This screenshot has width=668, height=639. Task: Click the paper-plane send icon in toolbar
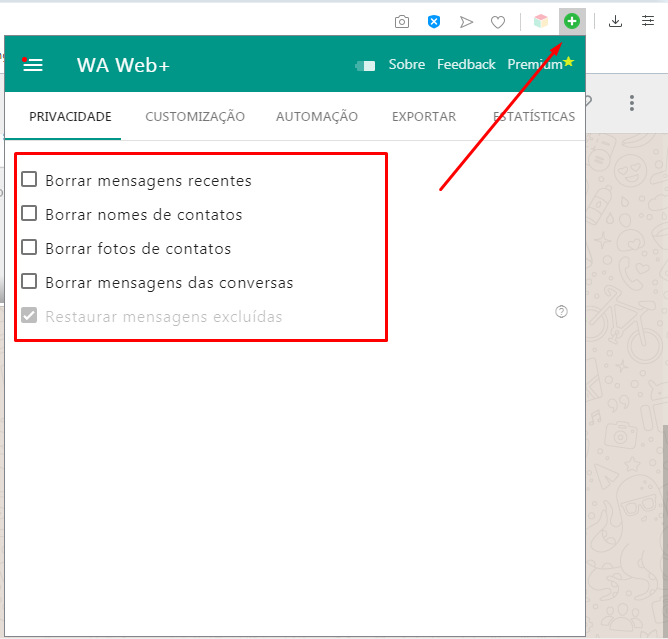466,21
